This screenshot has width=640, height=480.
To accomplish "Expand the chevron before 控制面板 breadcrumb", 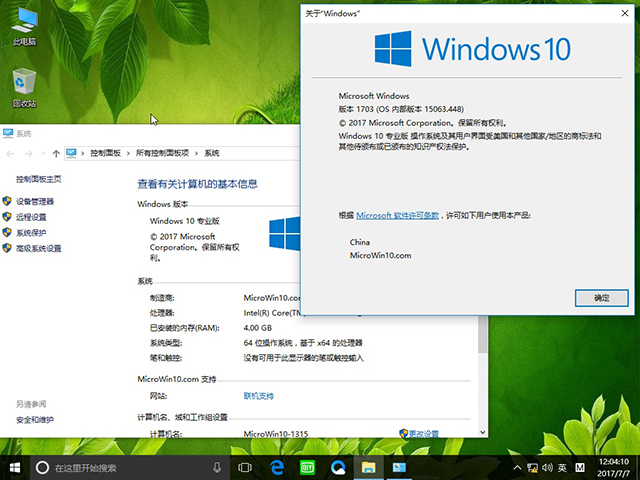I will click(x=82, y=153).
